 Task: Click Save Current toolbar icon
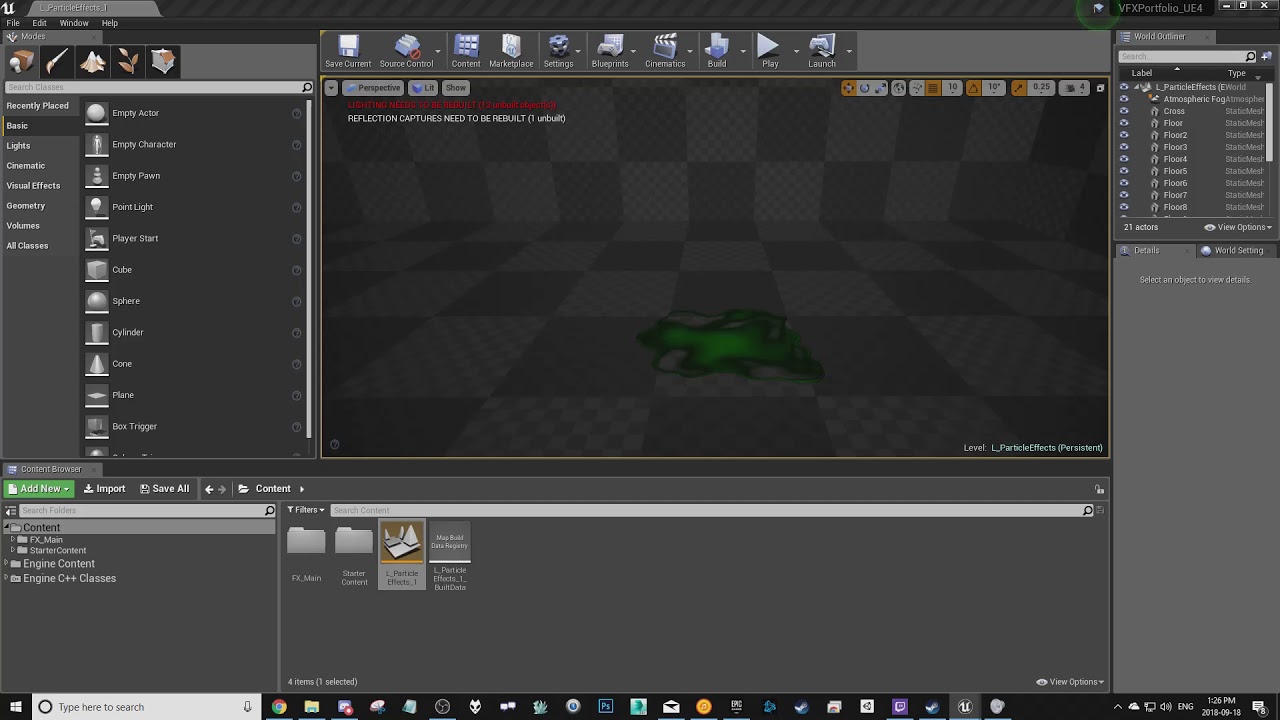click(x=348, y=51)
